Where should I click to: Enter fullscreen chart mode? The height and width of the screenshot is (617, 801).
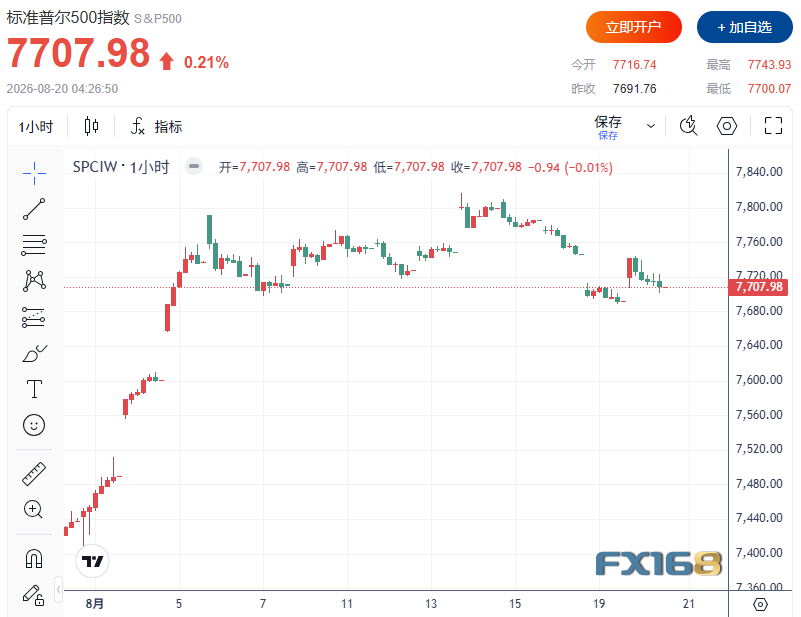(x=773, y=126)
